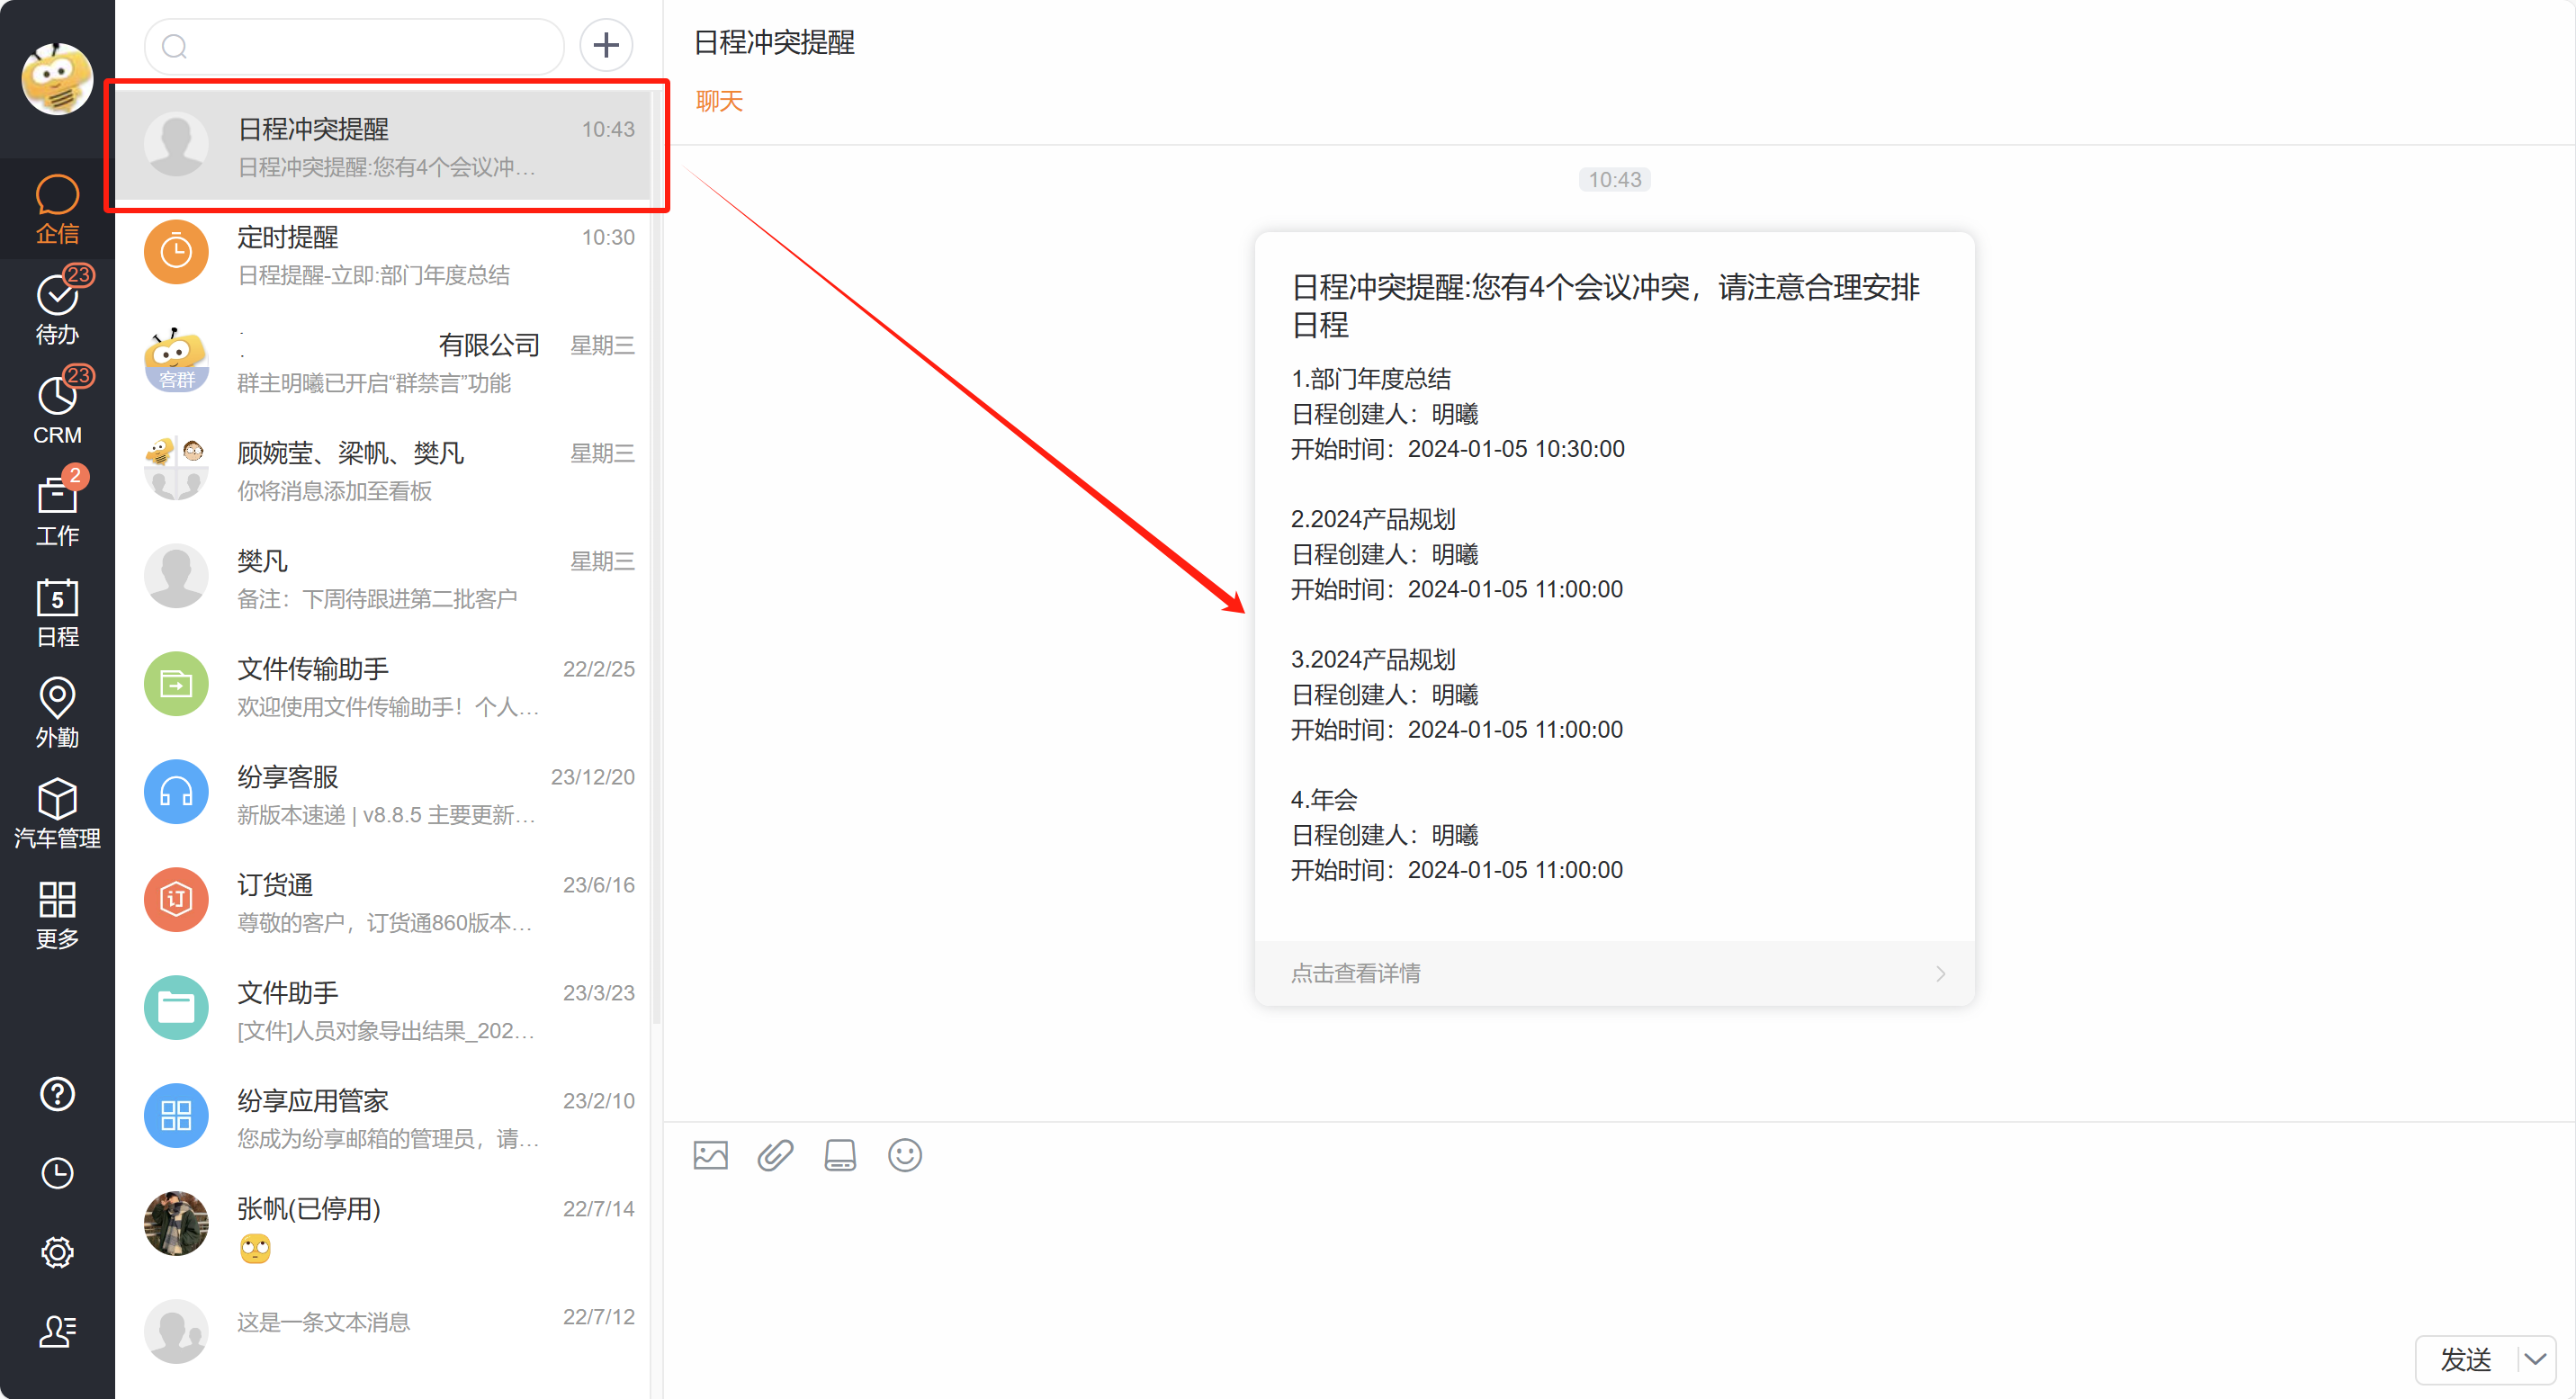This screenshot has height=1399, width=2576.
Task: Click the user profile avatar
Action: tap(57, 78)
